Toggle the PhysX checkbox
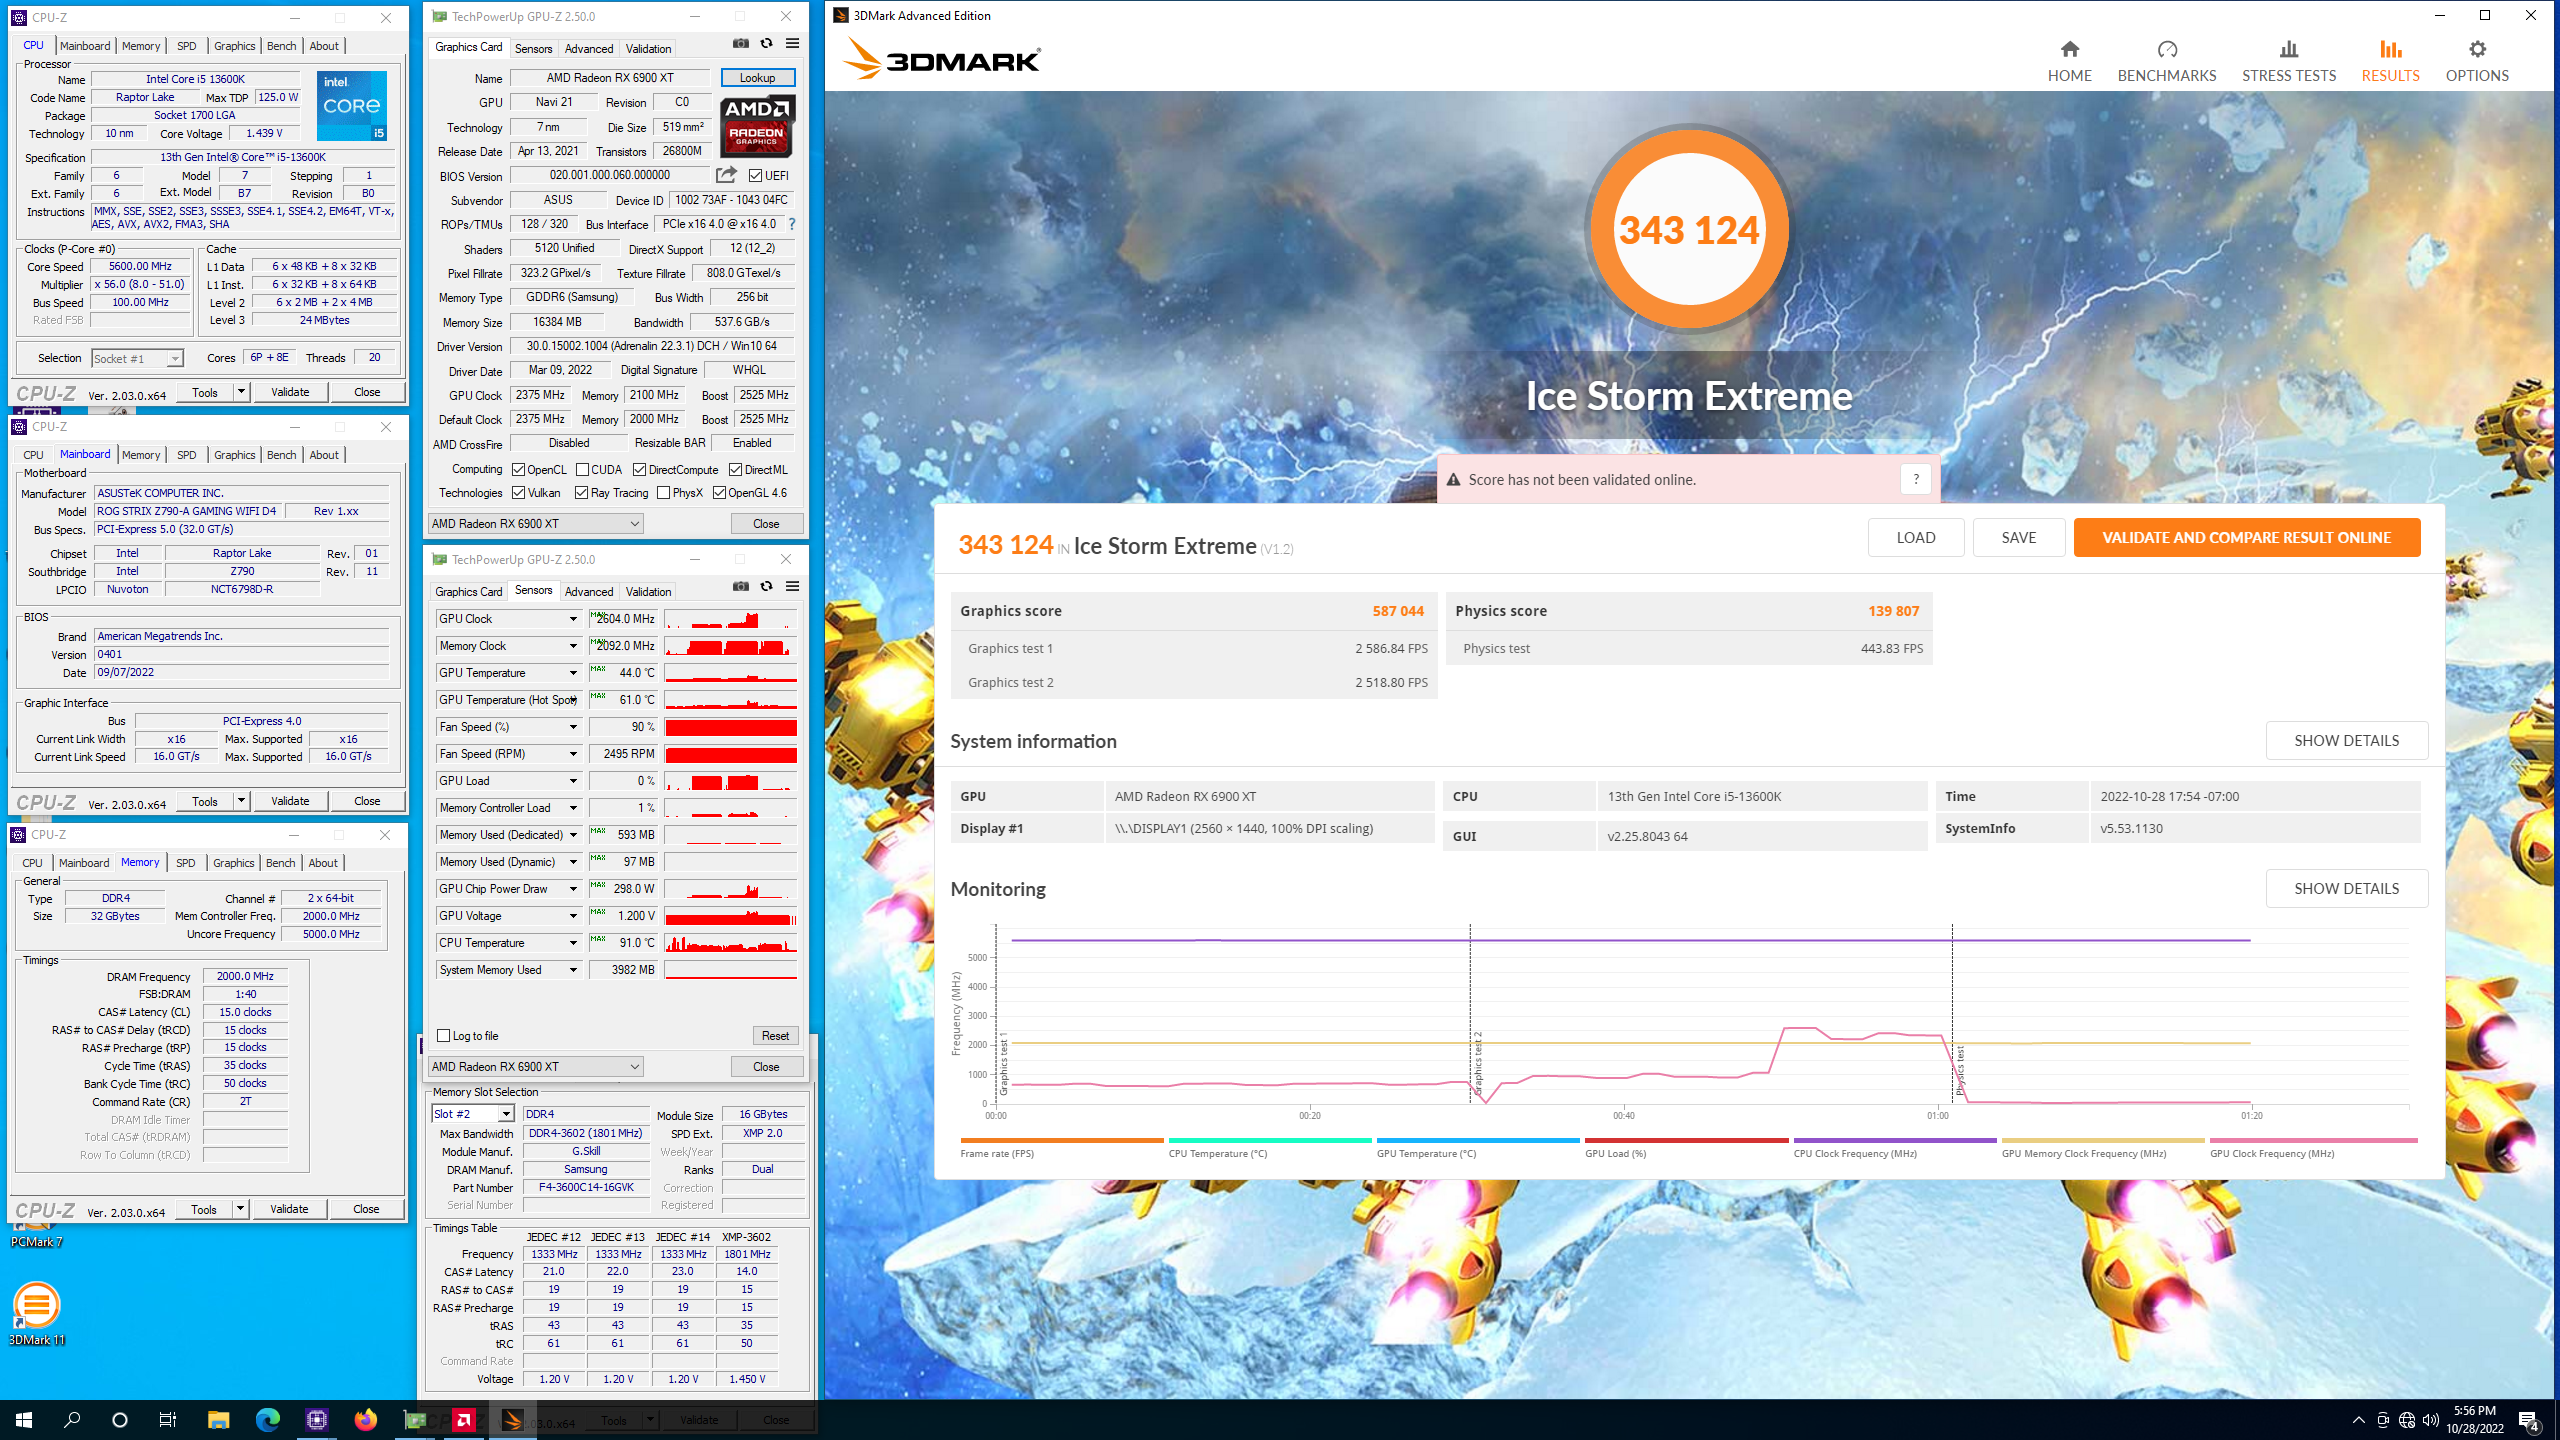This screenshot has width=2560, height=1440. (663, 493)
